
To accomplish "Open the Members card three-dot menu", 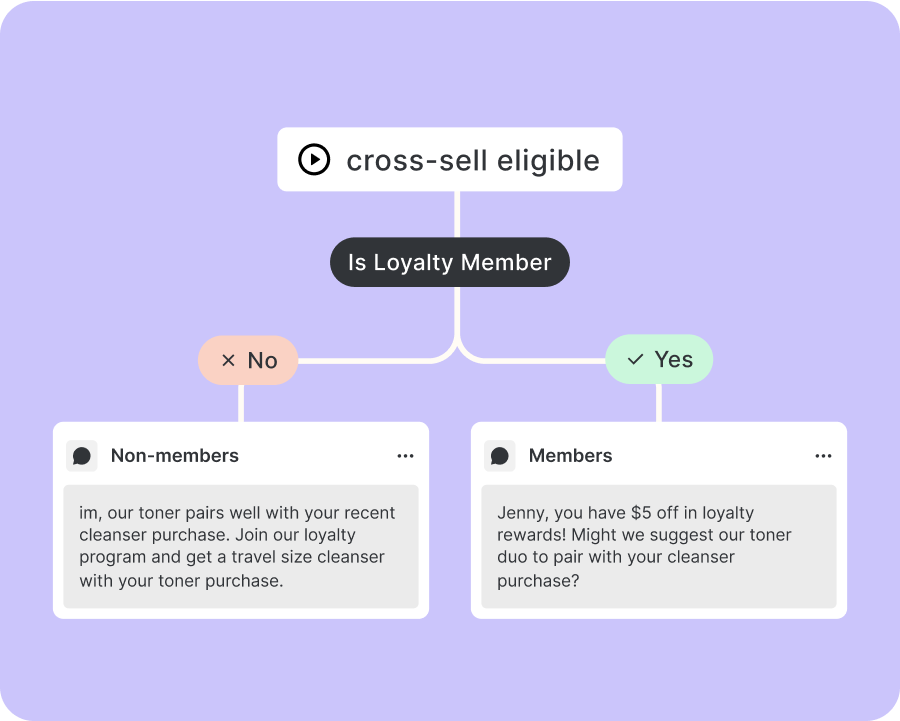I will pos(823,456).
